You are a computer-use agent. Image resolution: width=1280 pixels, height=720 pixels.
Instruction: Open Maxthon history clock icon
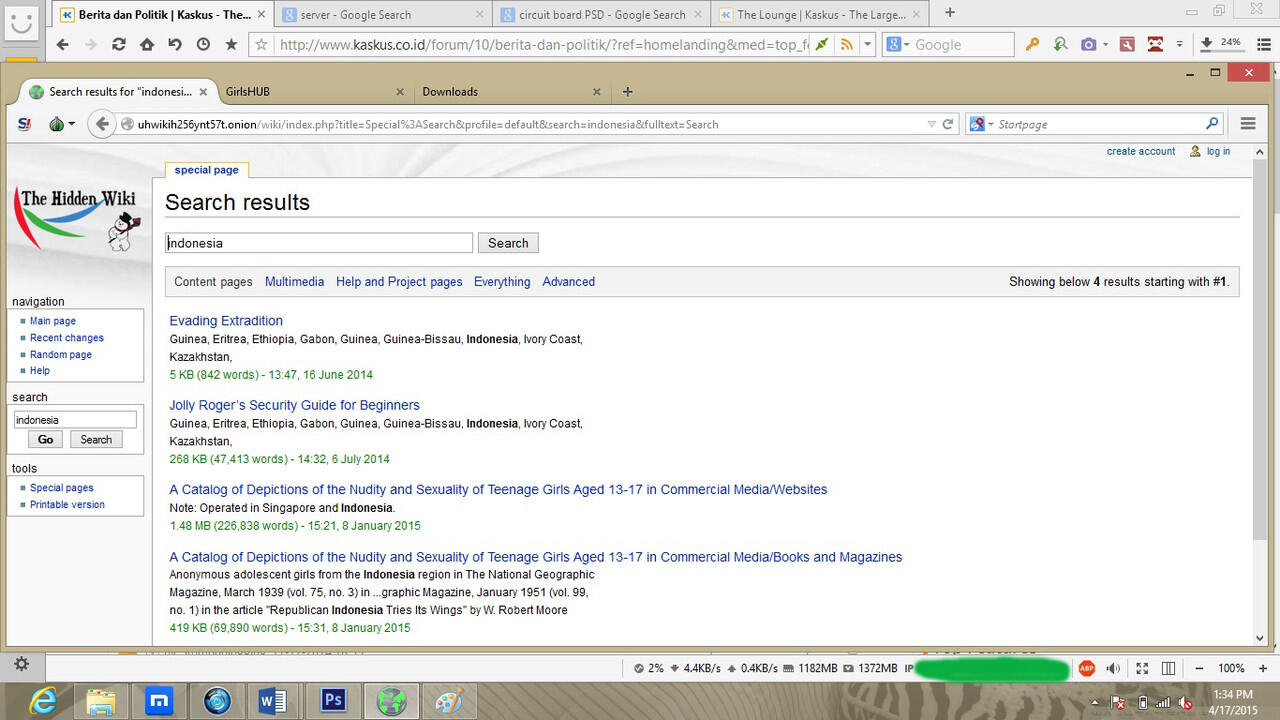[203, 45]
